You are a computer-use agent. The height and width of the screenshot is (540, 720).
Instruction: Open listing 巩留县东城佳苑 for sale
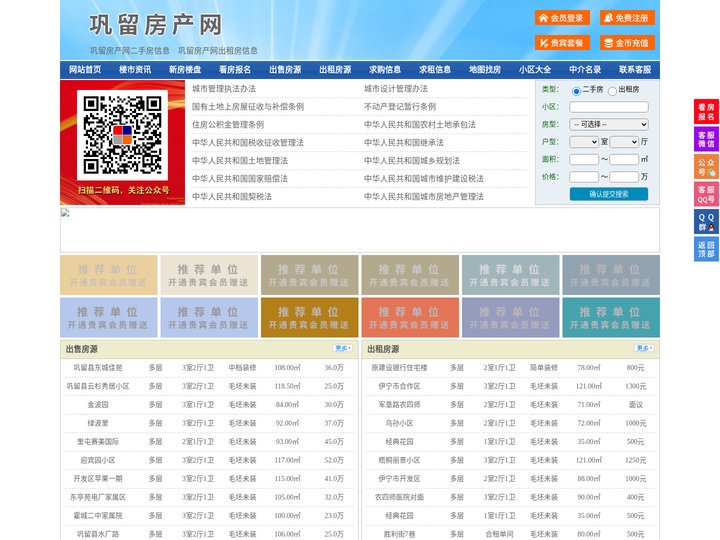98,368
